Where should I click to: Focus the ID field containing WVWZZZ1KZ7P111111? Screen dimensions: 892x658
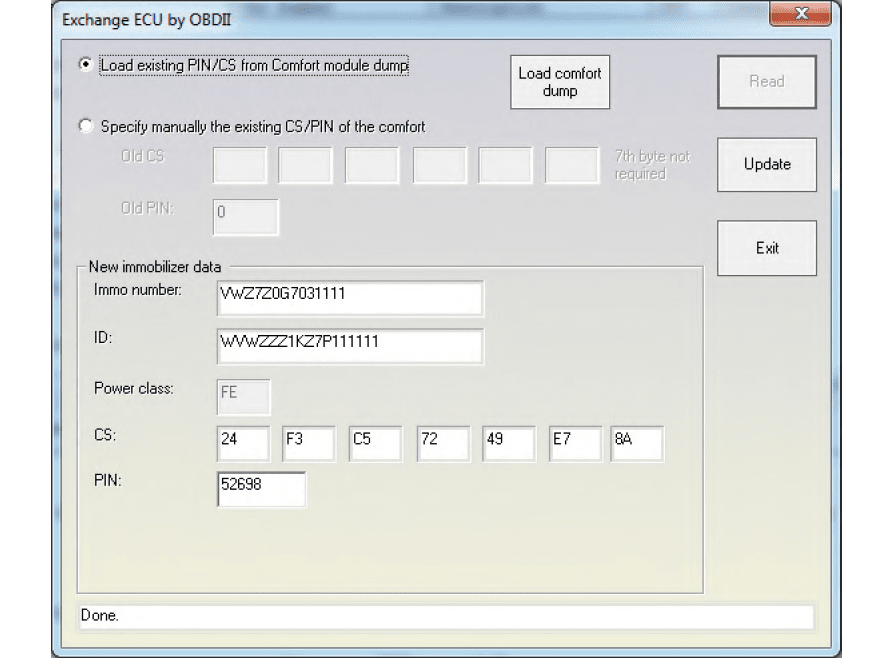tap(349, 346)
